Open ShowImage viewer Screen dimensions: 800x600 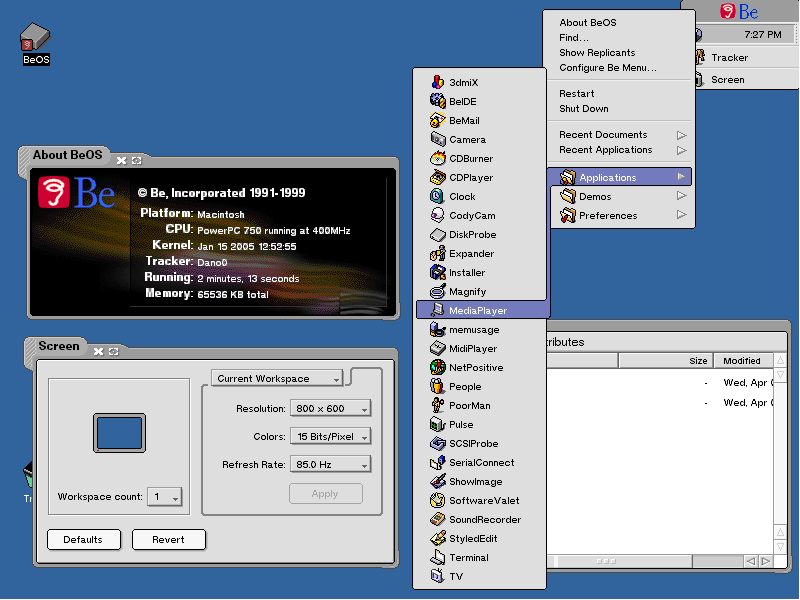coord(479,482)
